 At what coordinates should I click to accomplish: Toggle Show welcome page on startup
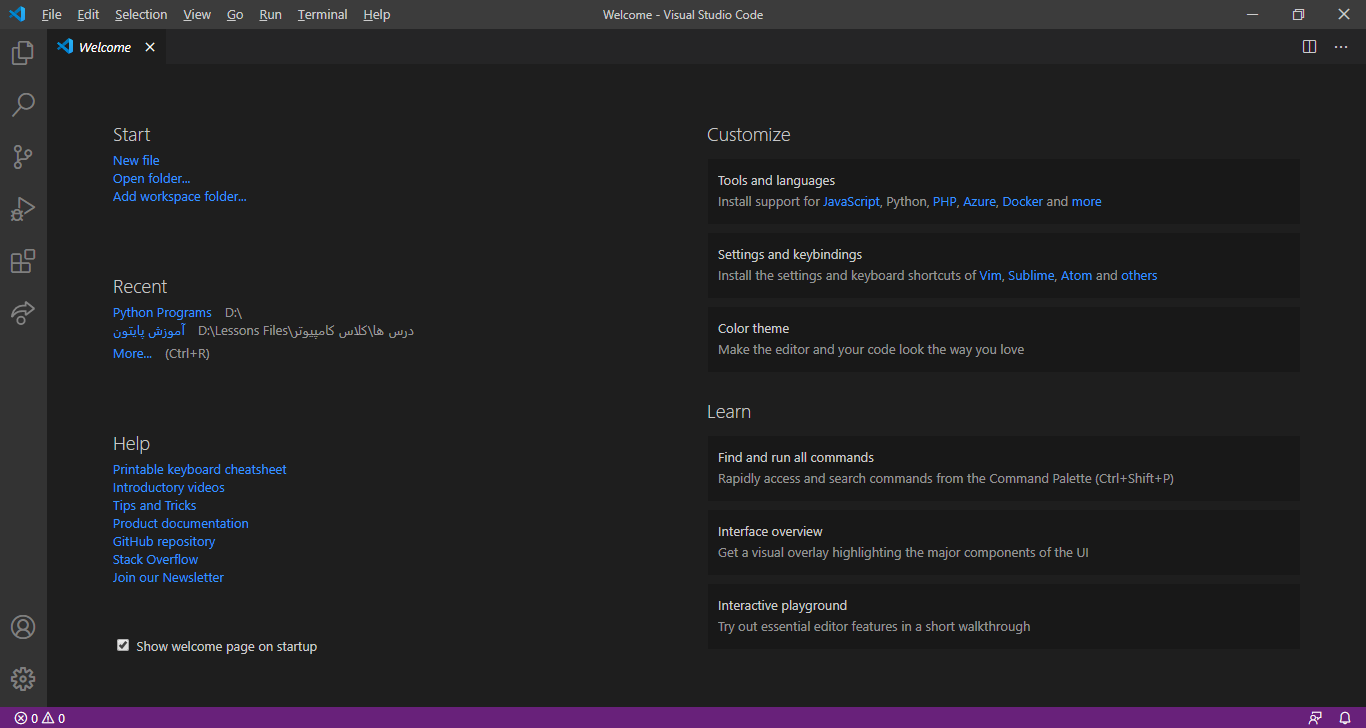tap(123, 646)
